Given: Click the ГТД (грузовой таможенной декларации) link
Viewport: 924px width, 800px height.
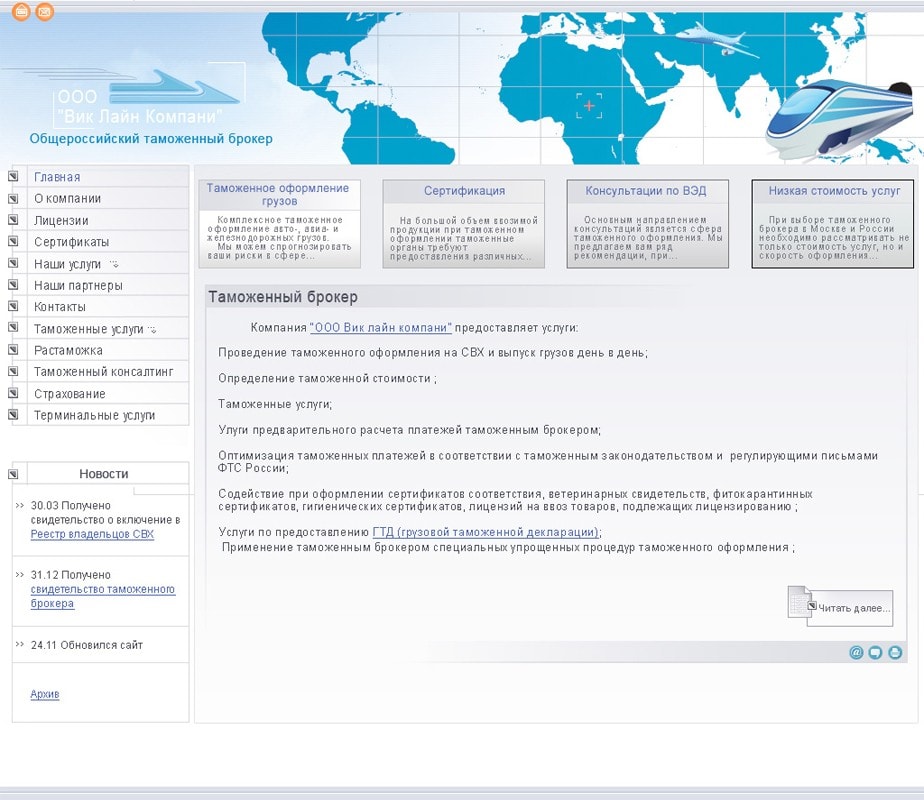Looking at the screenshot, I should pyautogui.click(x=485, y=532).
